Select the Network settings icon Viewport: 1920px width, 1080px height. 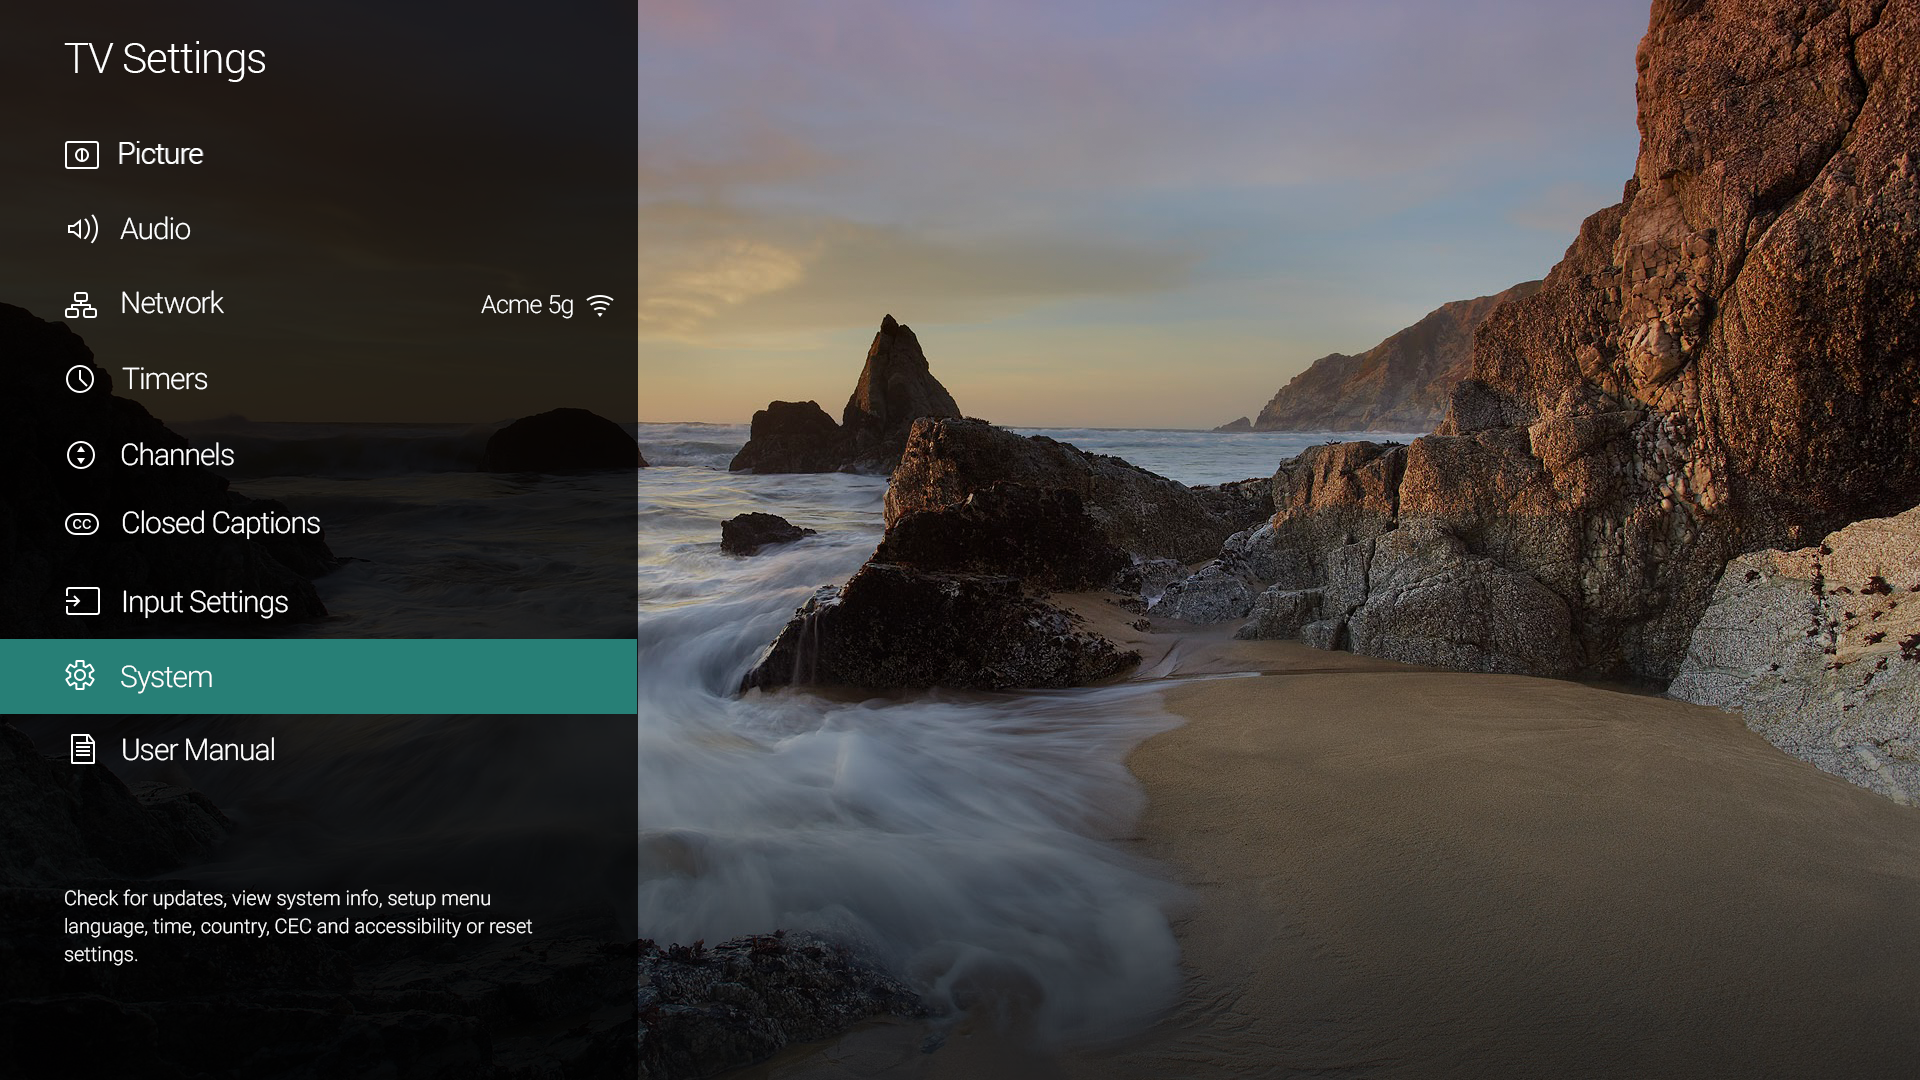click(82, 303)
